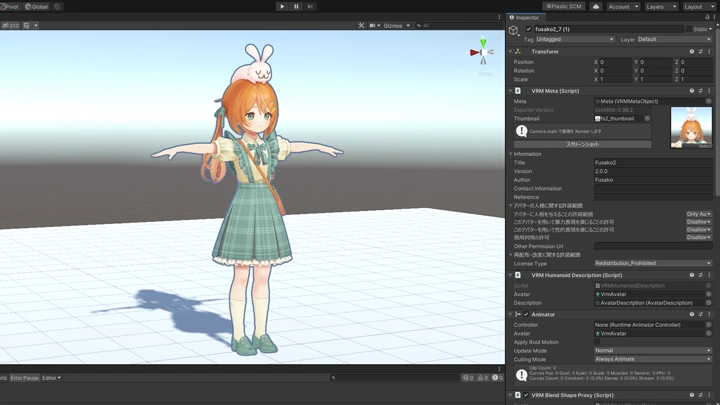Collapse the Information section
Viewport: 720px width, 405px height.
[x=510, y=154]
